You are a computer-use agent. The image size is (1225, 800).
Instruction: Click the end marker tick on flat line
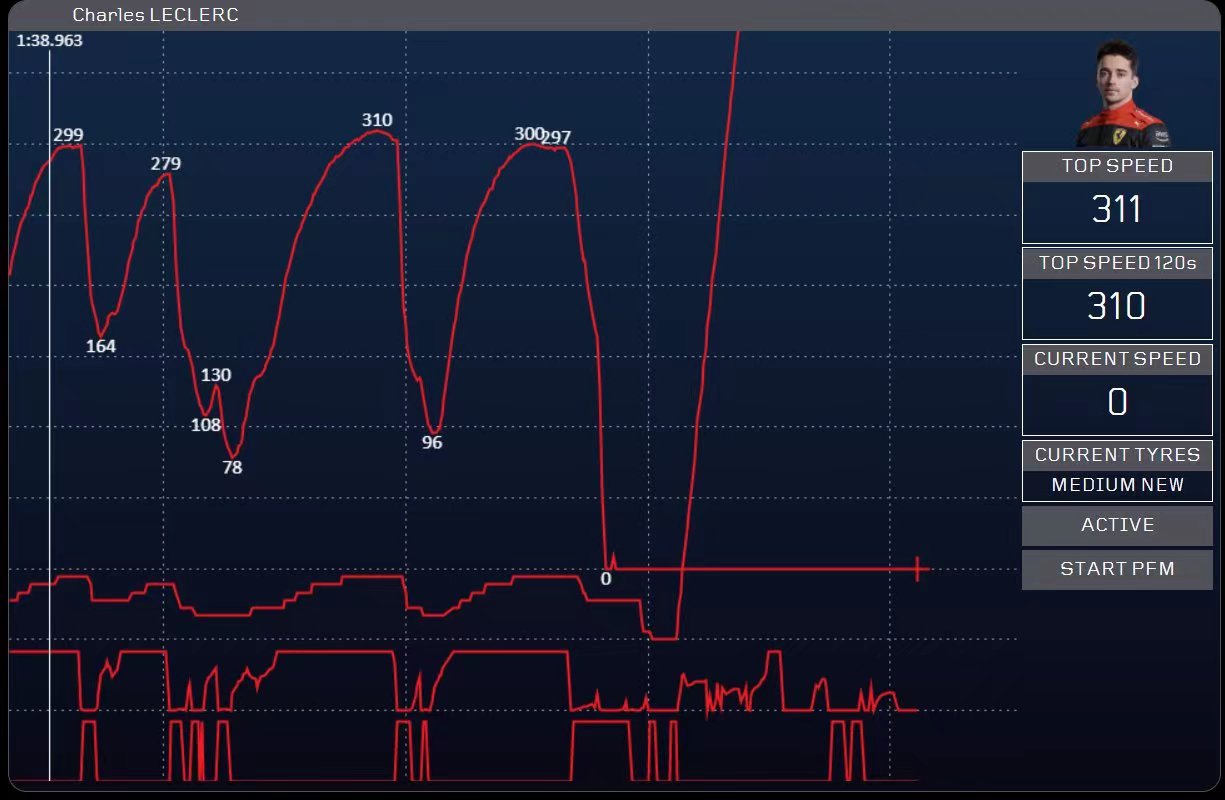click(x=917, y=569)
